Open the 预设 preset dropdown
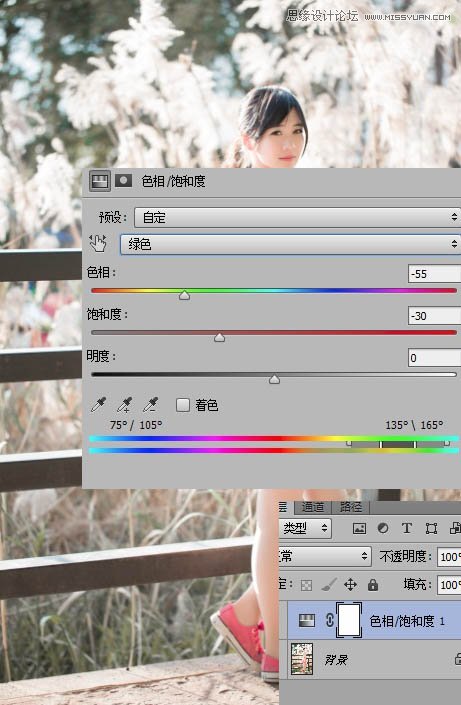Viewport: 461px width, 705px height. [297, 218]
